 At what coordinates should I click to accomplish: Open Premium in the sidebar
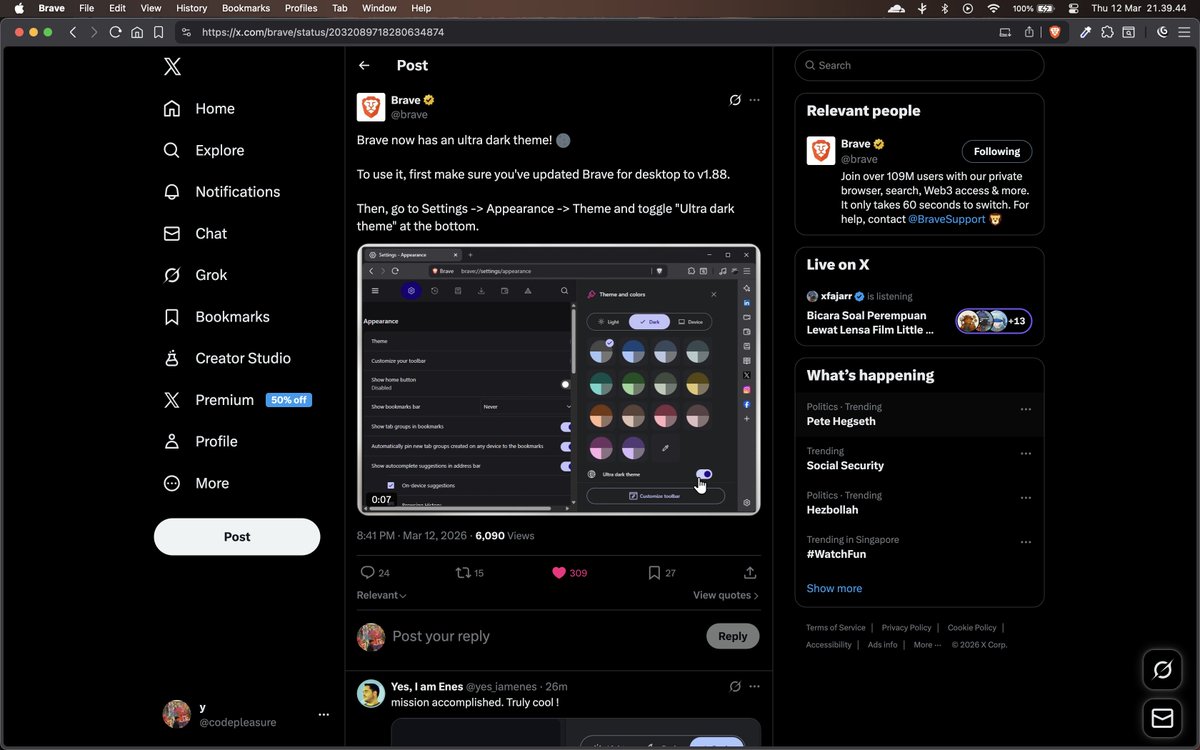pyautogui.click(x=237, y=400)
